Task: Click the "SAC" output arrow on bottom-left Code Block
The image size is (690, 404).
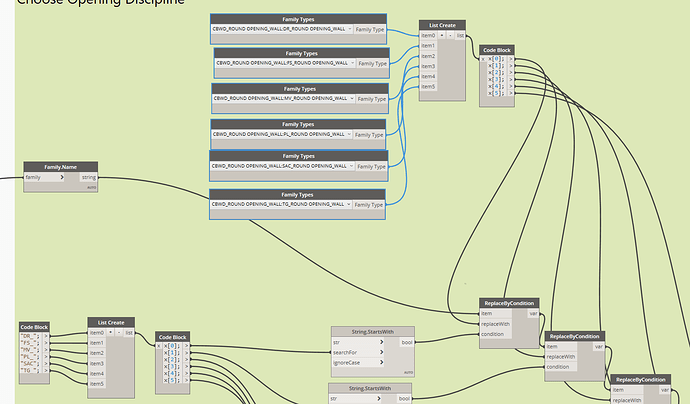Action: point(46,364)
